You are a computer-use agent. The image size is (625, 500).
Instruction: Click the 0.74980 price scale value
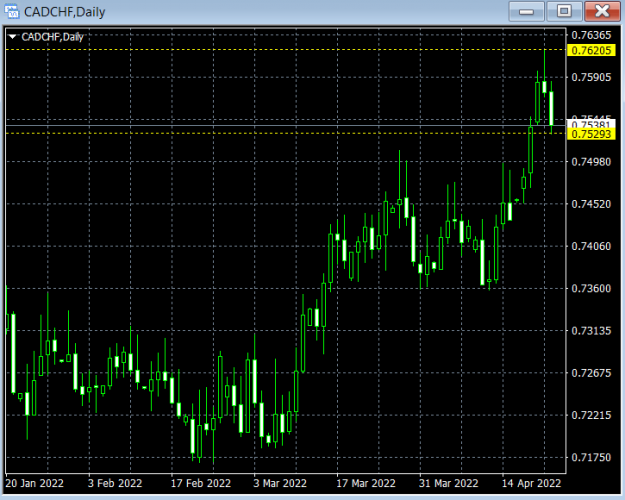591,162
